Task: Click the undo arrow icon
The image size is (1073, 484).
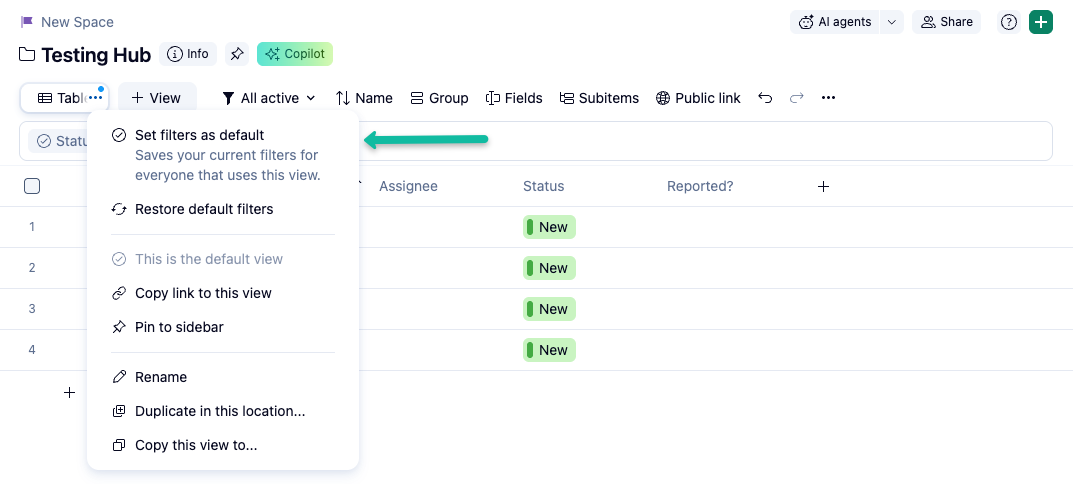Action: coord(765,98)
